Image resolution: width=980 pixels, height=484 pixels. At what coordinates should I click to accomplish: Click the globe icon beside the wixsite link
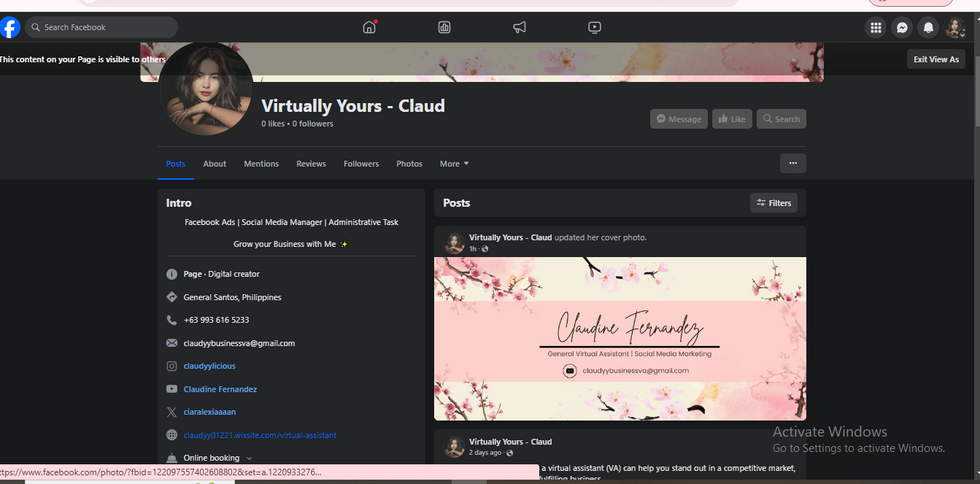point(172,435)
